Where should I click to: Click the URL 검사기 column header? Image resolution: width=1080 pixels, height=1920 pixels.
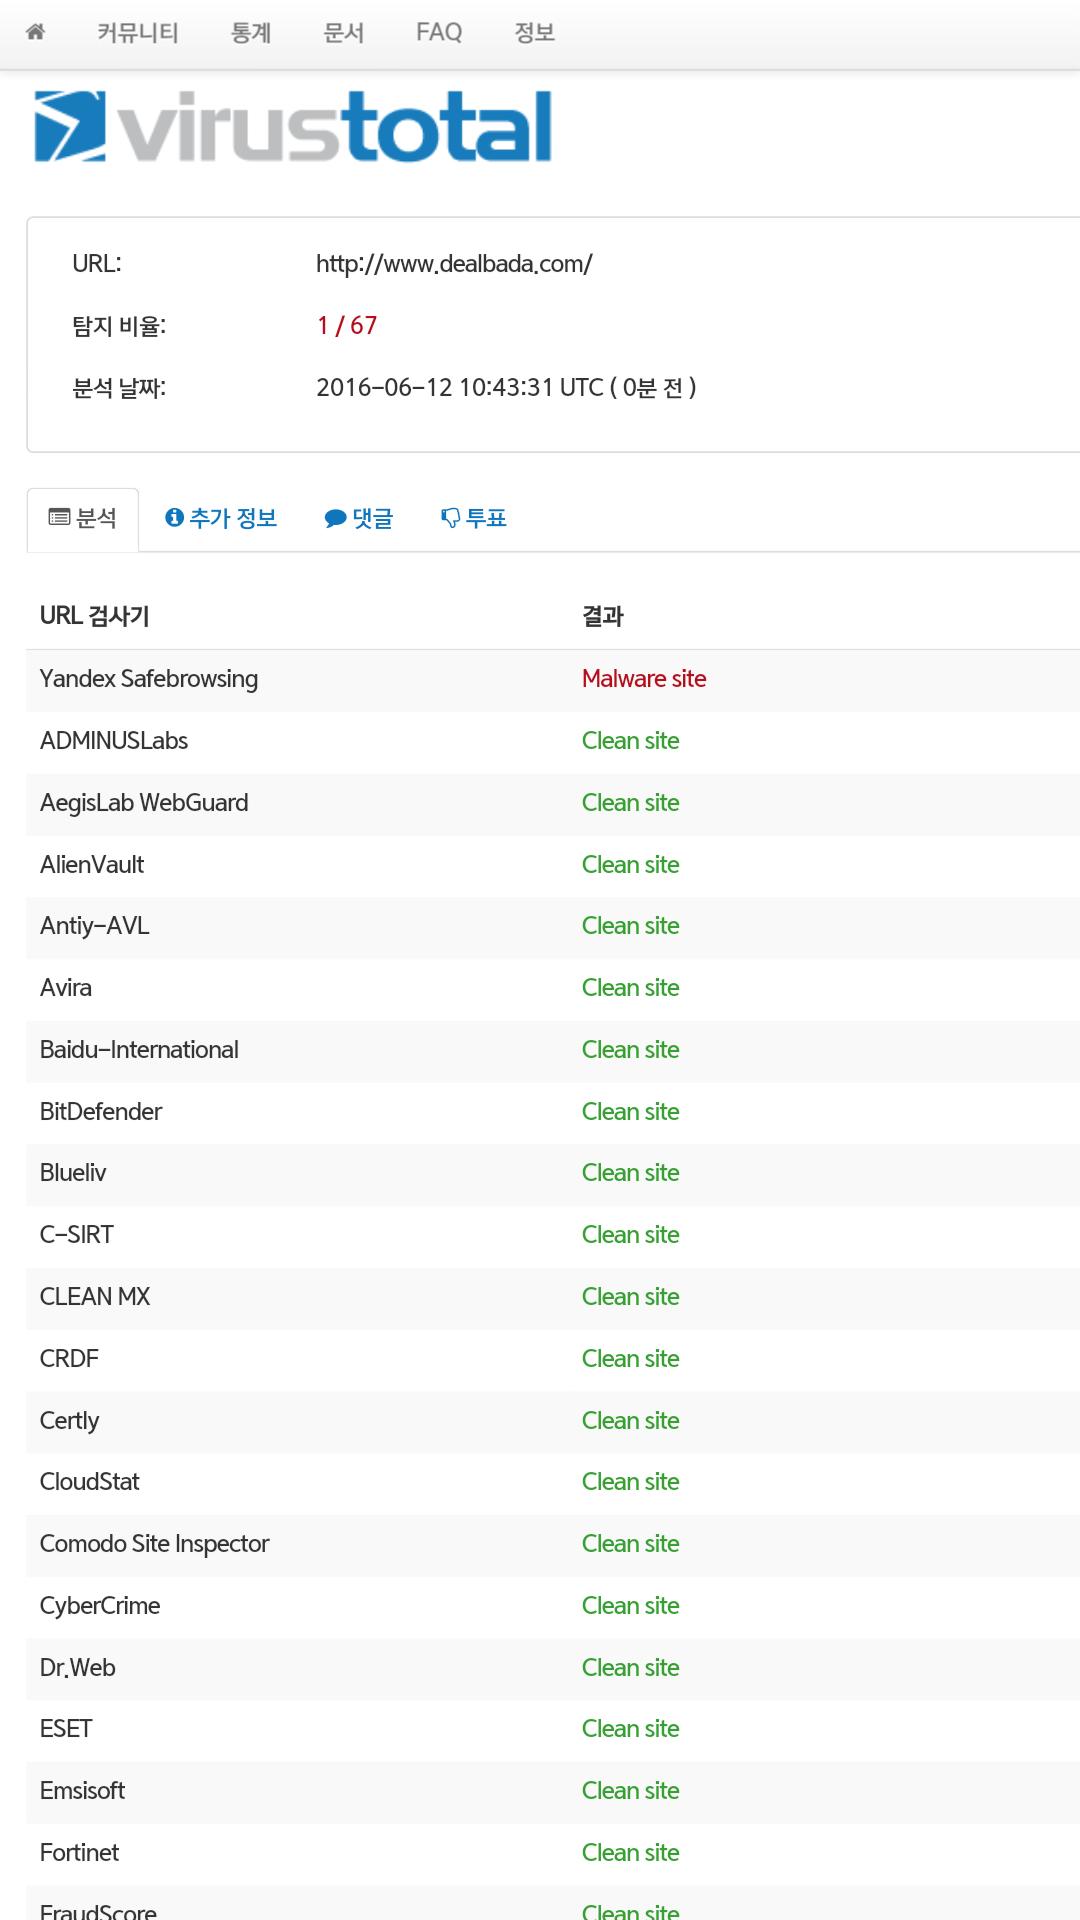[x=95, y=616]
